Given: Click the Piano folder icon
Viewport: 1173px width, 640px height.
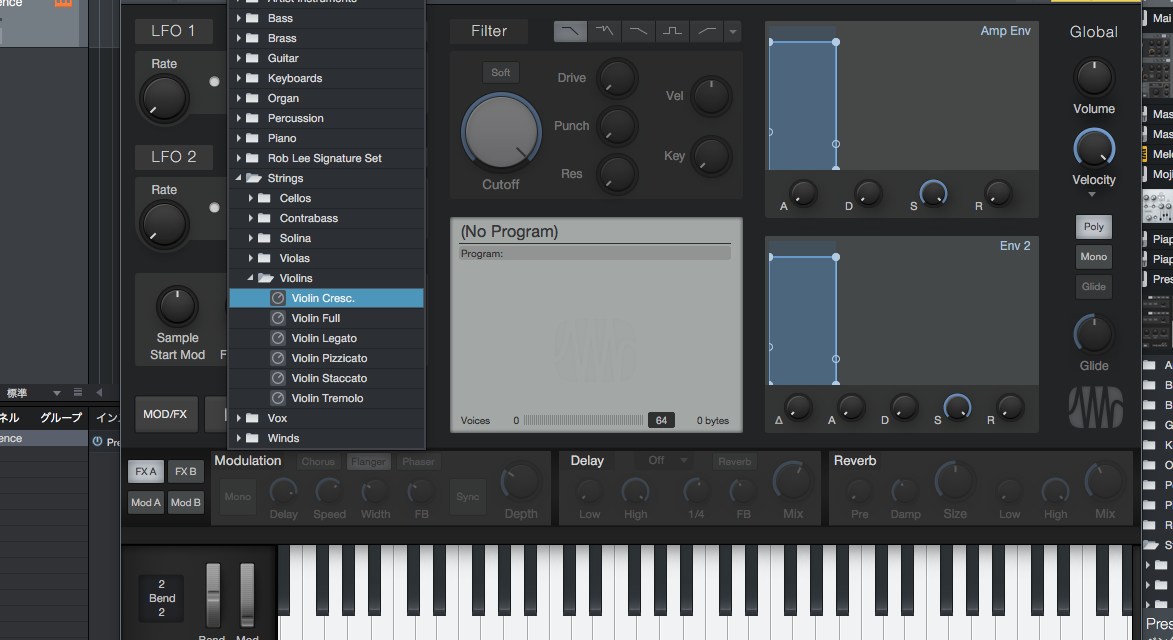Looking at the screenshot, I should pyautogui.click(x=253, y=138).
